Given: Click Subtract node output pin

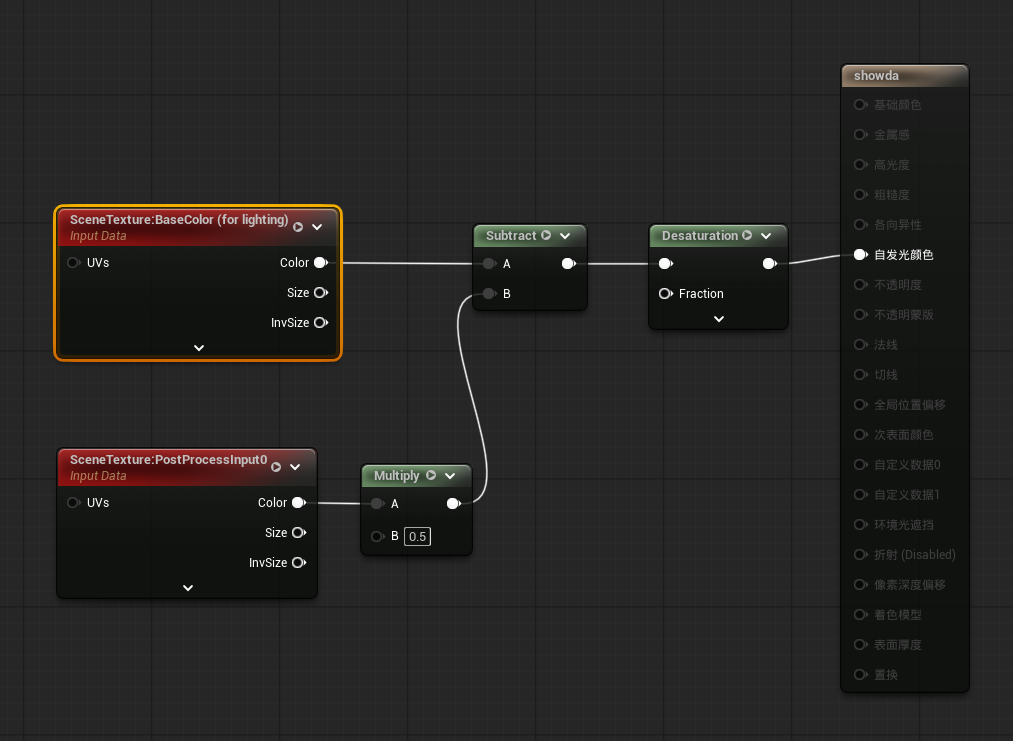Looking at the screenshot, I should click(x=569, y=264).
